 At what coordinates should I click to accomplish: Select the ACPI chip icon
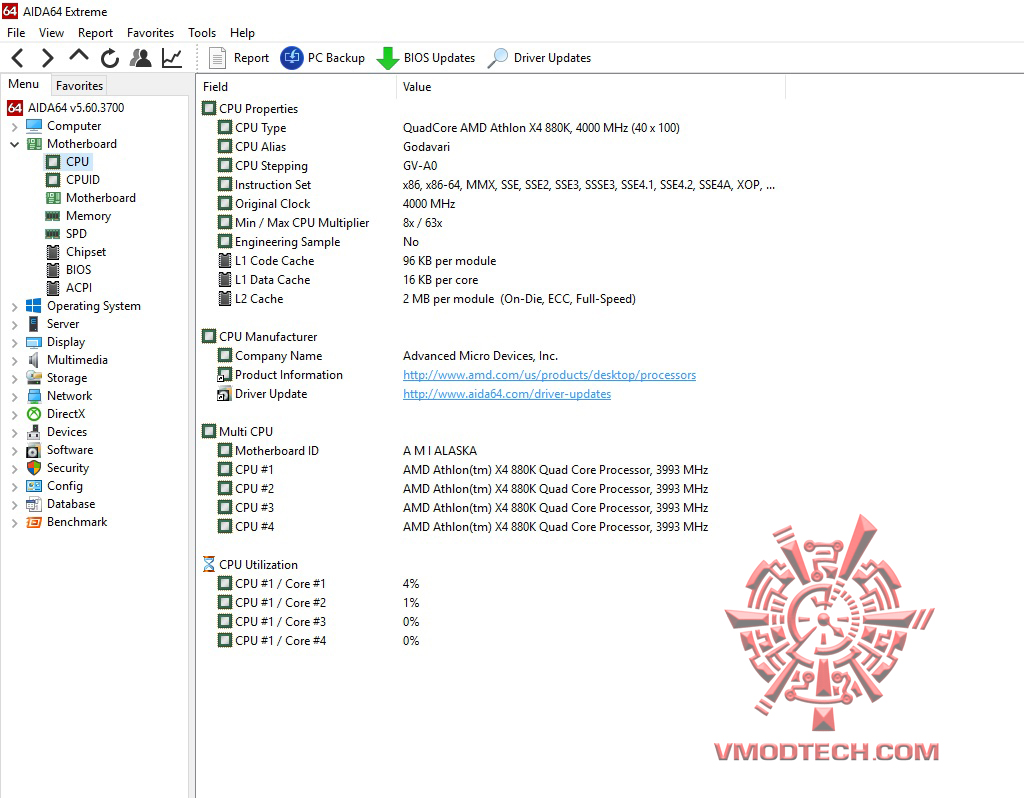54,288
